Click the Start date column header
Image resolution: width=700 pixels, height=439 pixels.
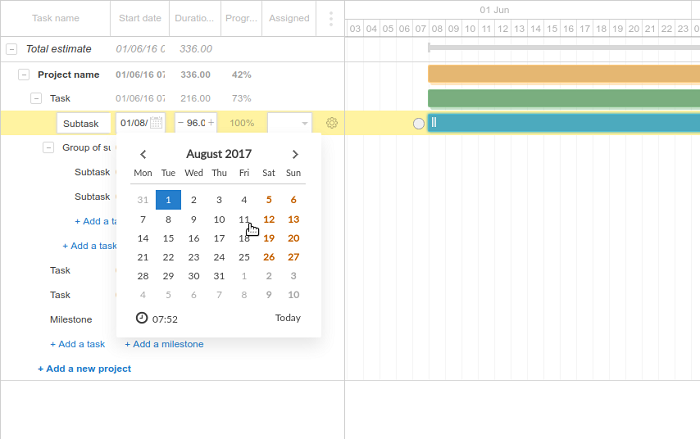(139, 18)
